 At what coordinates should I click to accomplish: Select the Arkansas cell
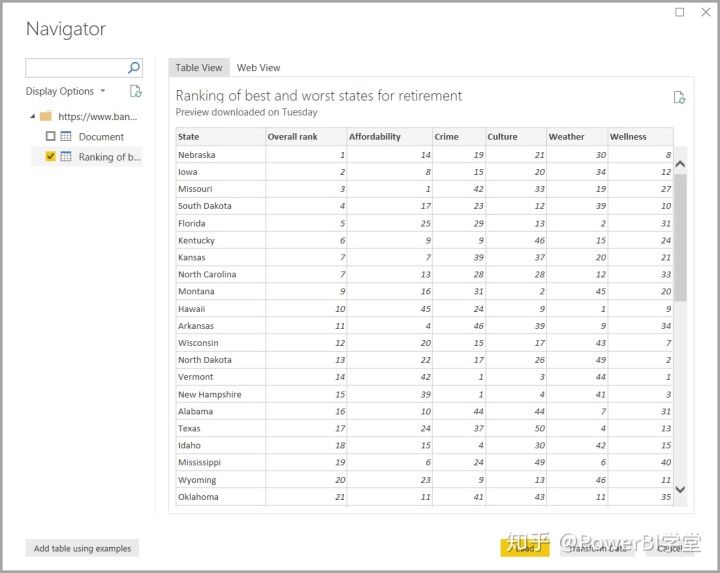[220, 326]
